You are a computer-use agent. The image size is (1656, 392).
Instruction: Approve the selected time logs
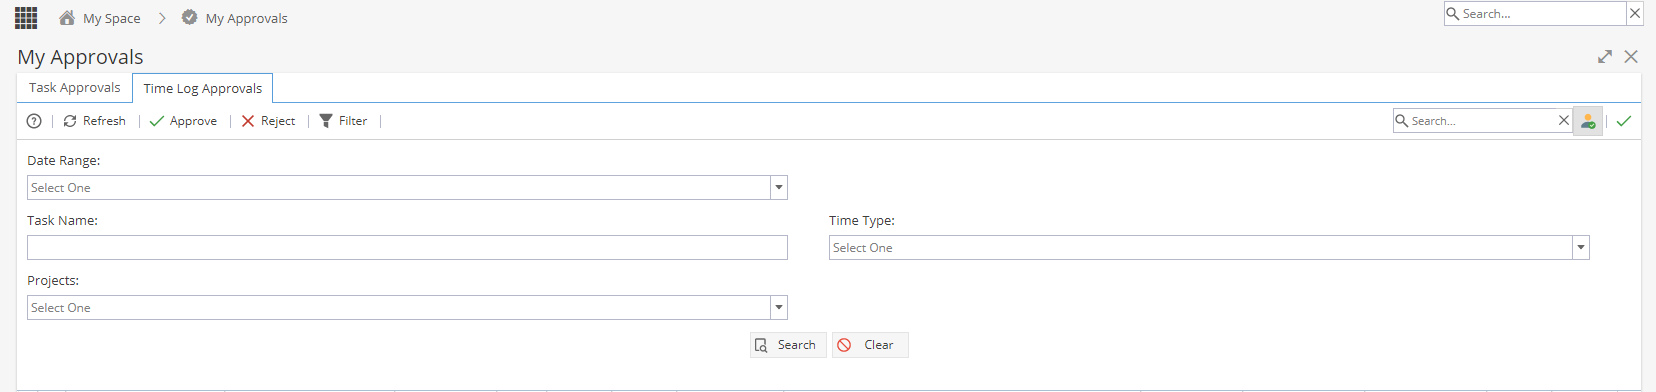183,121
